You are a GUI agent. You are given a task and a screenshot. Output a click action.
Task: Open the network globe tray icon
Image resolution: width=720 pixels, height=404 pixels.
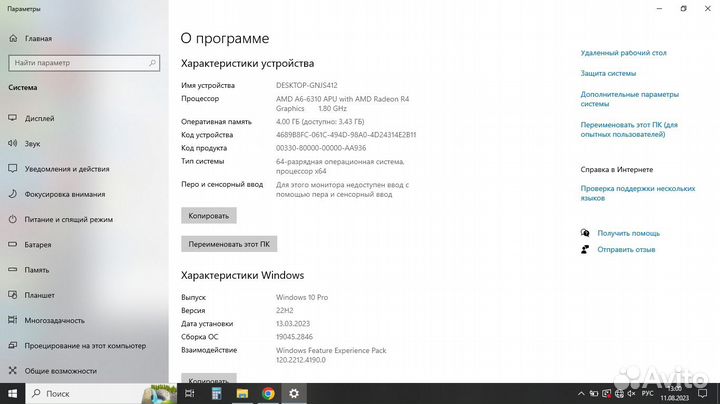619,394
